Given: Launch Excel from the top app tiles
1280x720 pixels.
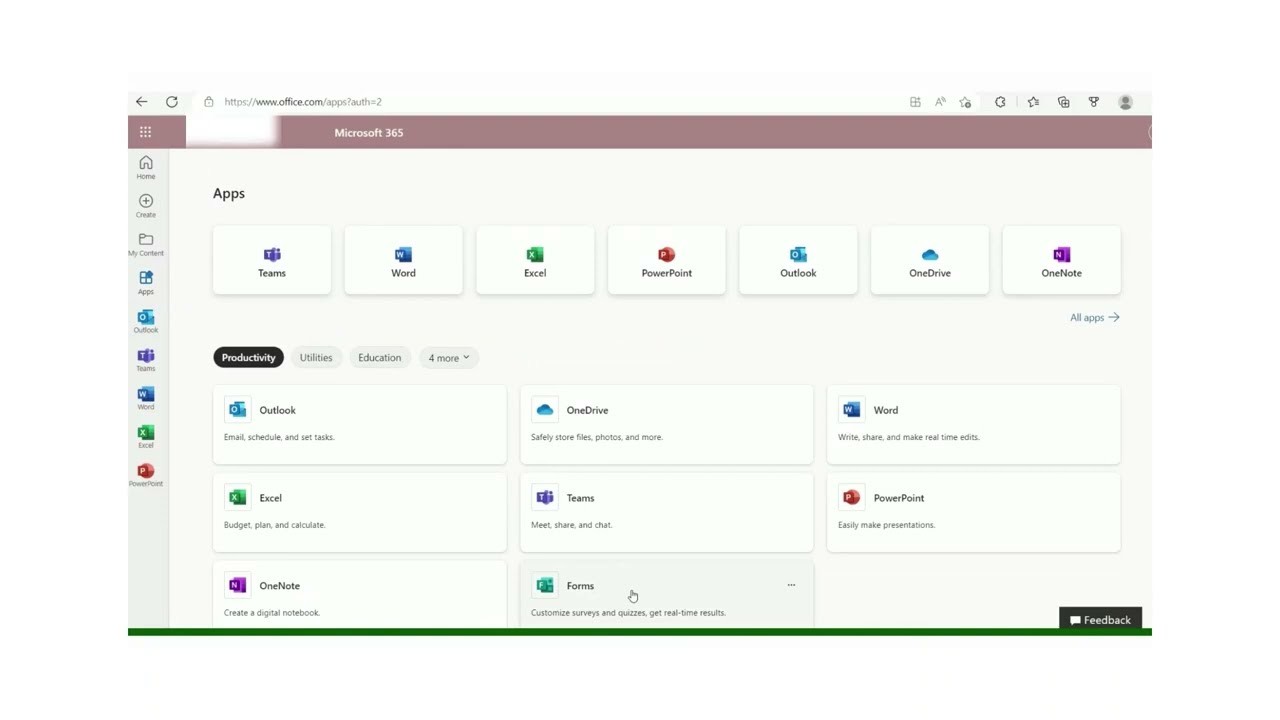Looking at the screenshot, I should (x=535, y=261).
